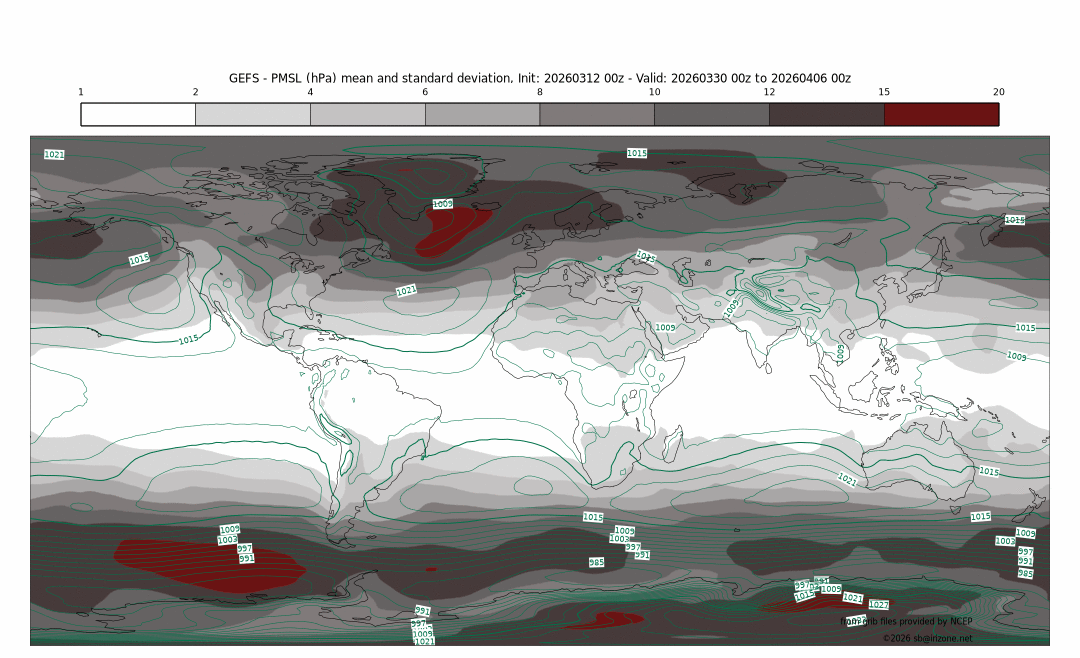Click the GEFS PMSL chart title text
The image size is (1080, 658).
tap(540, 78)
